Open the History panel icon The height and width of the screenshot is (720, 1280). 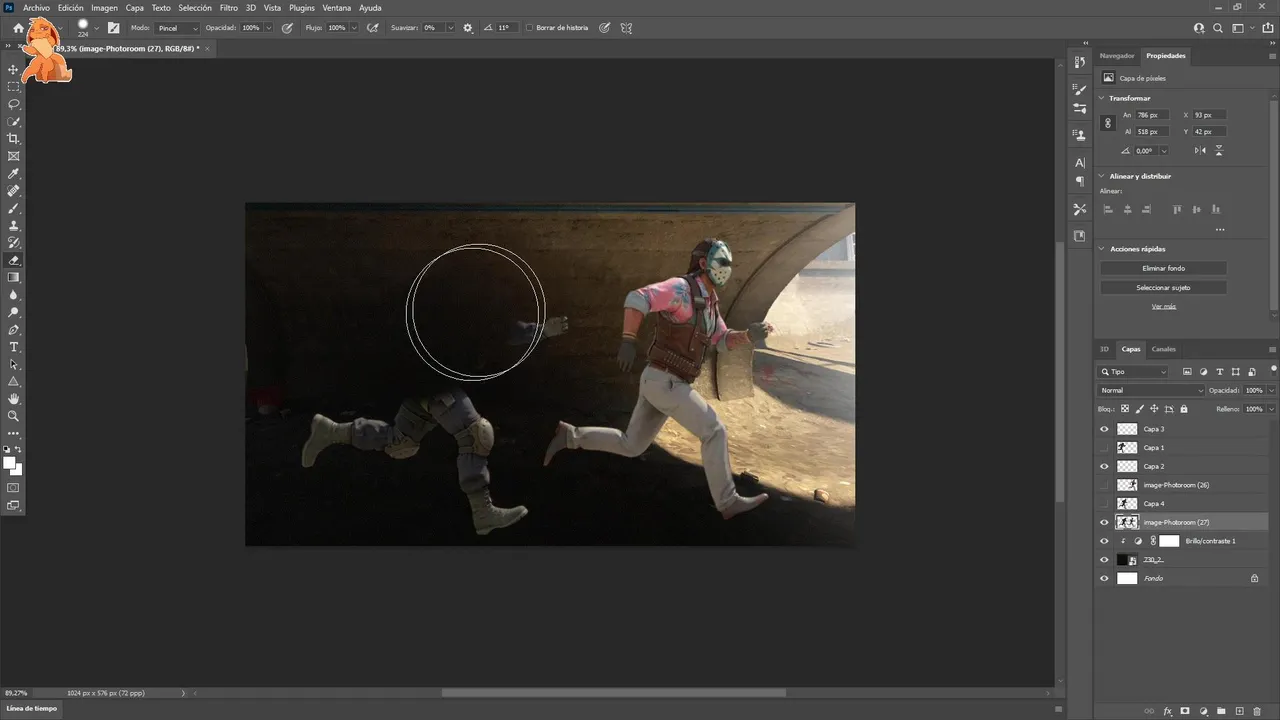click(x=1080, y=62)
